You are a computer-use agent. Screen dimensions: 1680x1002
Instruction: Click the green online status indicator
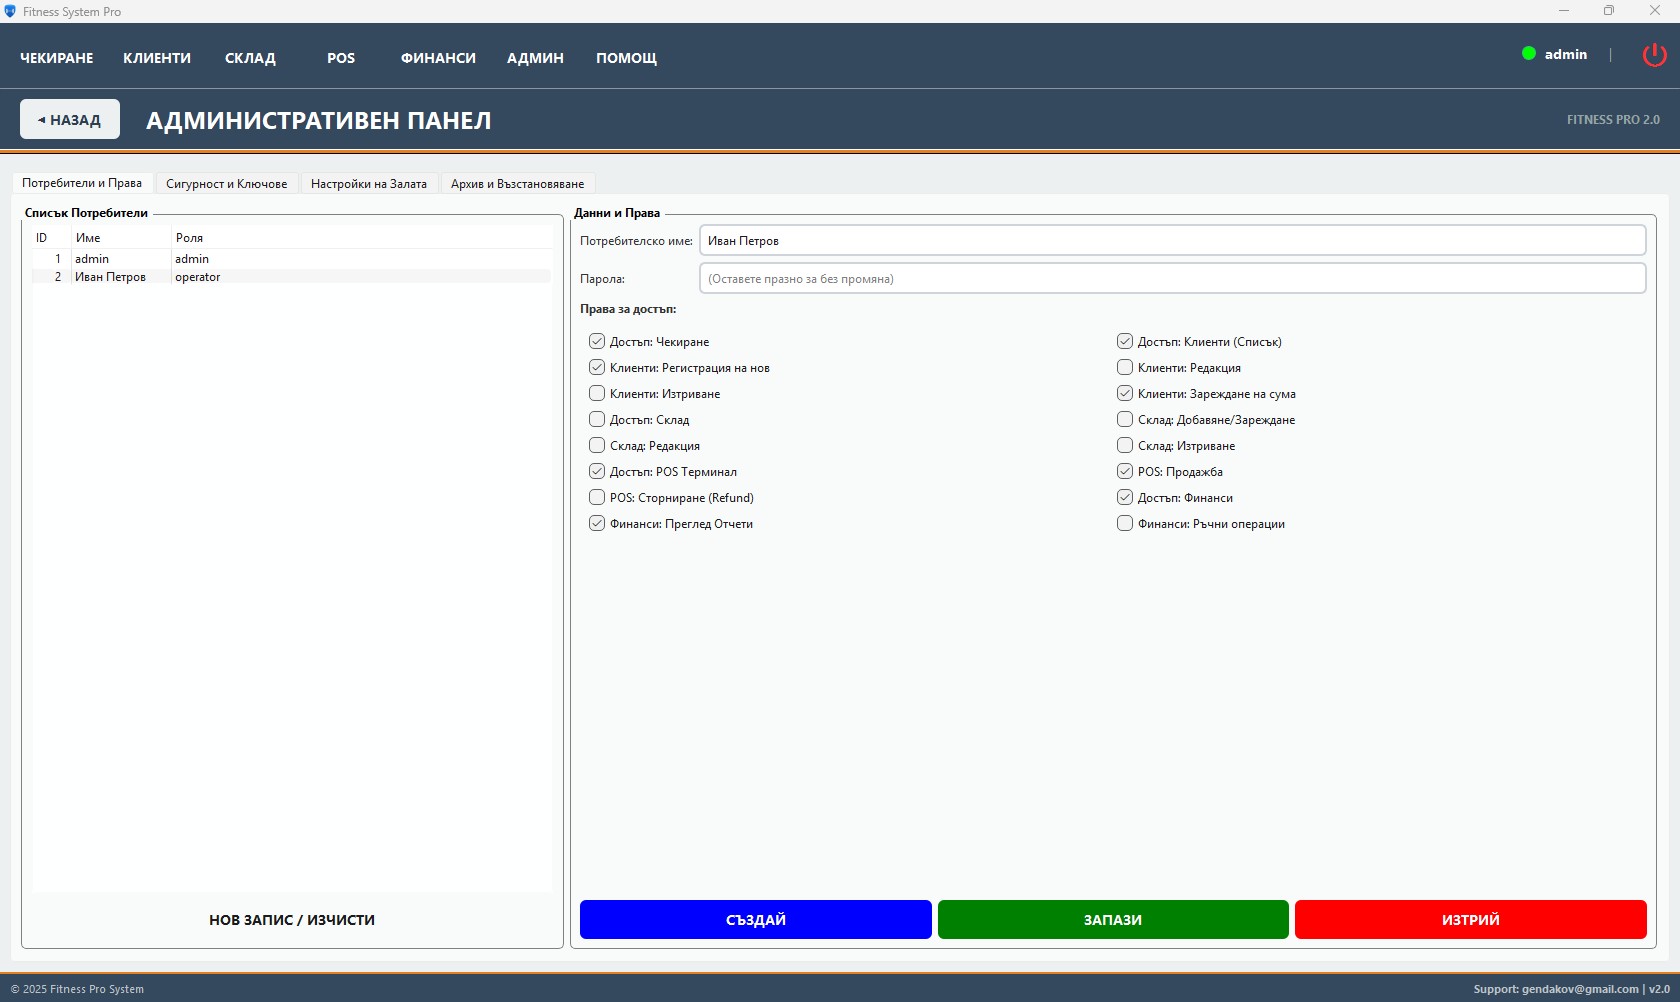click(x=1528, y=54)
